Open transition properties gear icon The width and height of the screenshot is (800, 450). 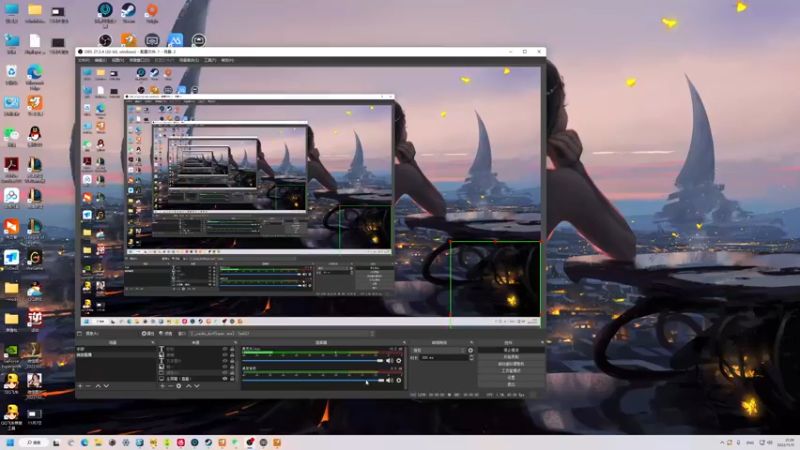pyautogui.click(x=470, y=350)
